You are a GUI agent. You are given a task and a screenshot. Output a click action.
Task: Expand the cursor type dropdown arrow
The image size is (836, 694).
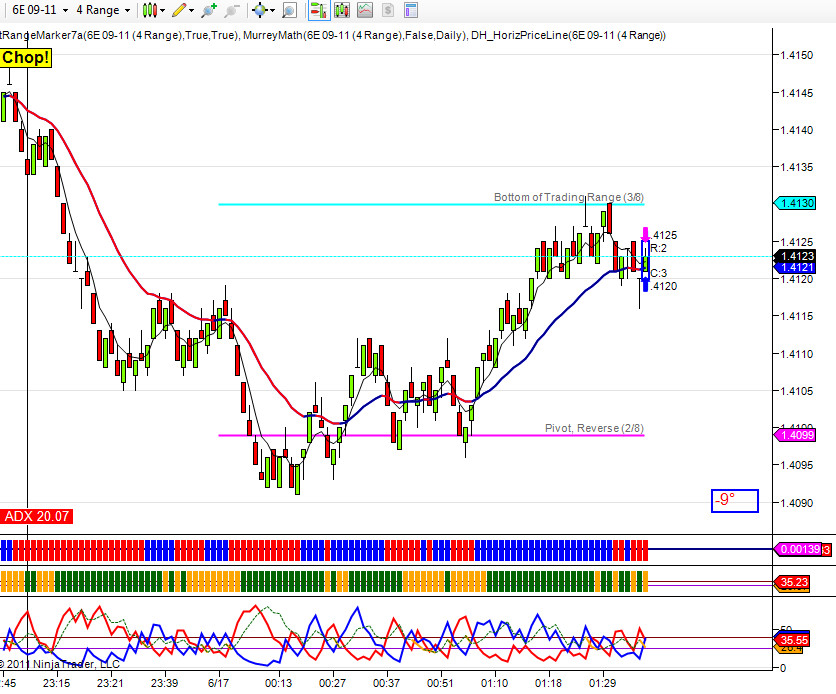coord(272,10)
